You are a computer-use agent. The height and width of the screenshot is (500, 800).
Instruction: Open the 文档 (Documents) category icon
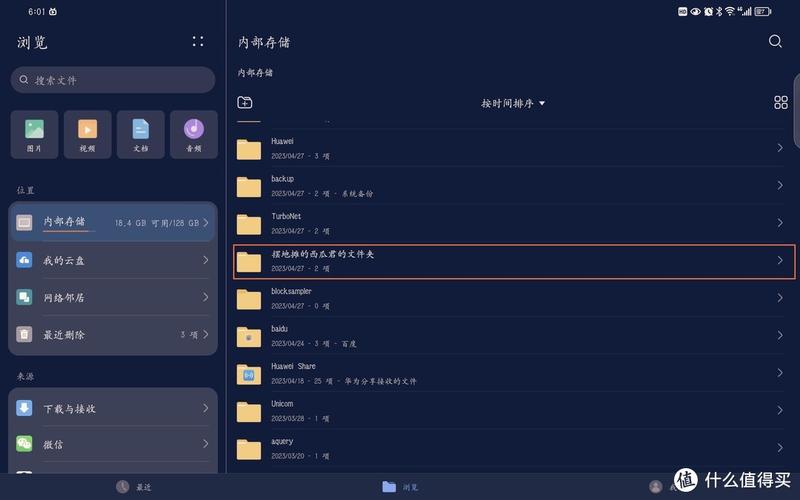point(141,134)
